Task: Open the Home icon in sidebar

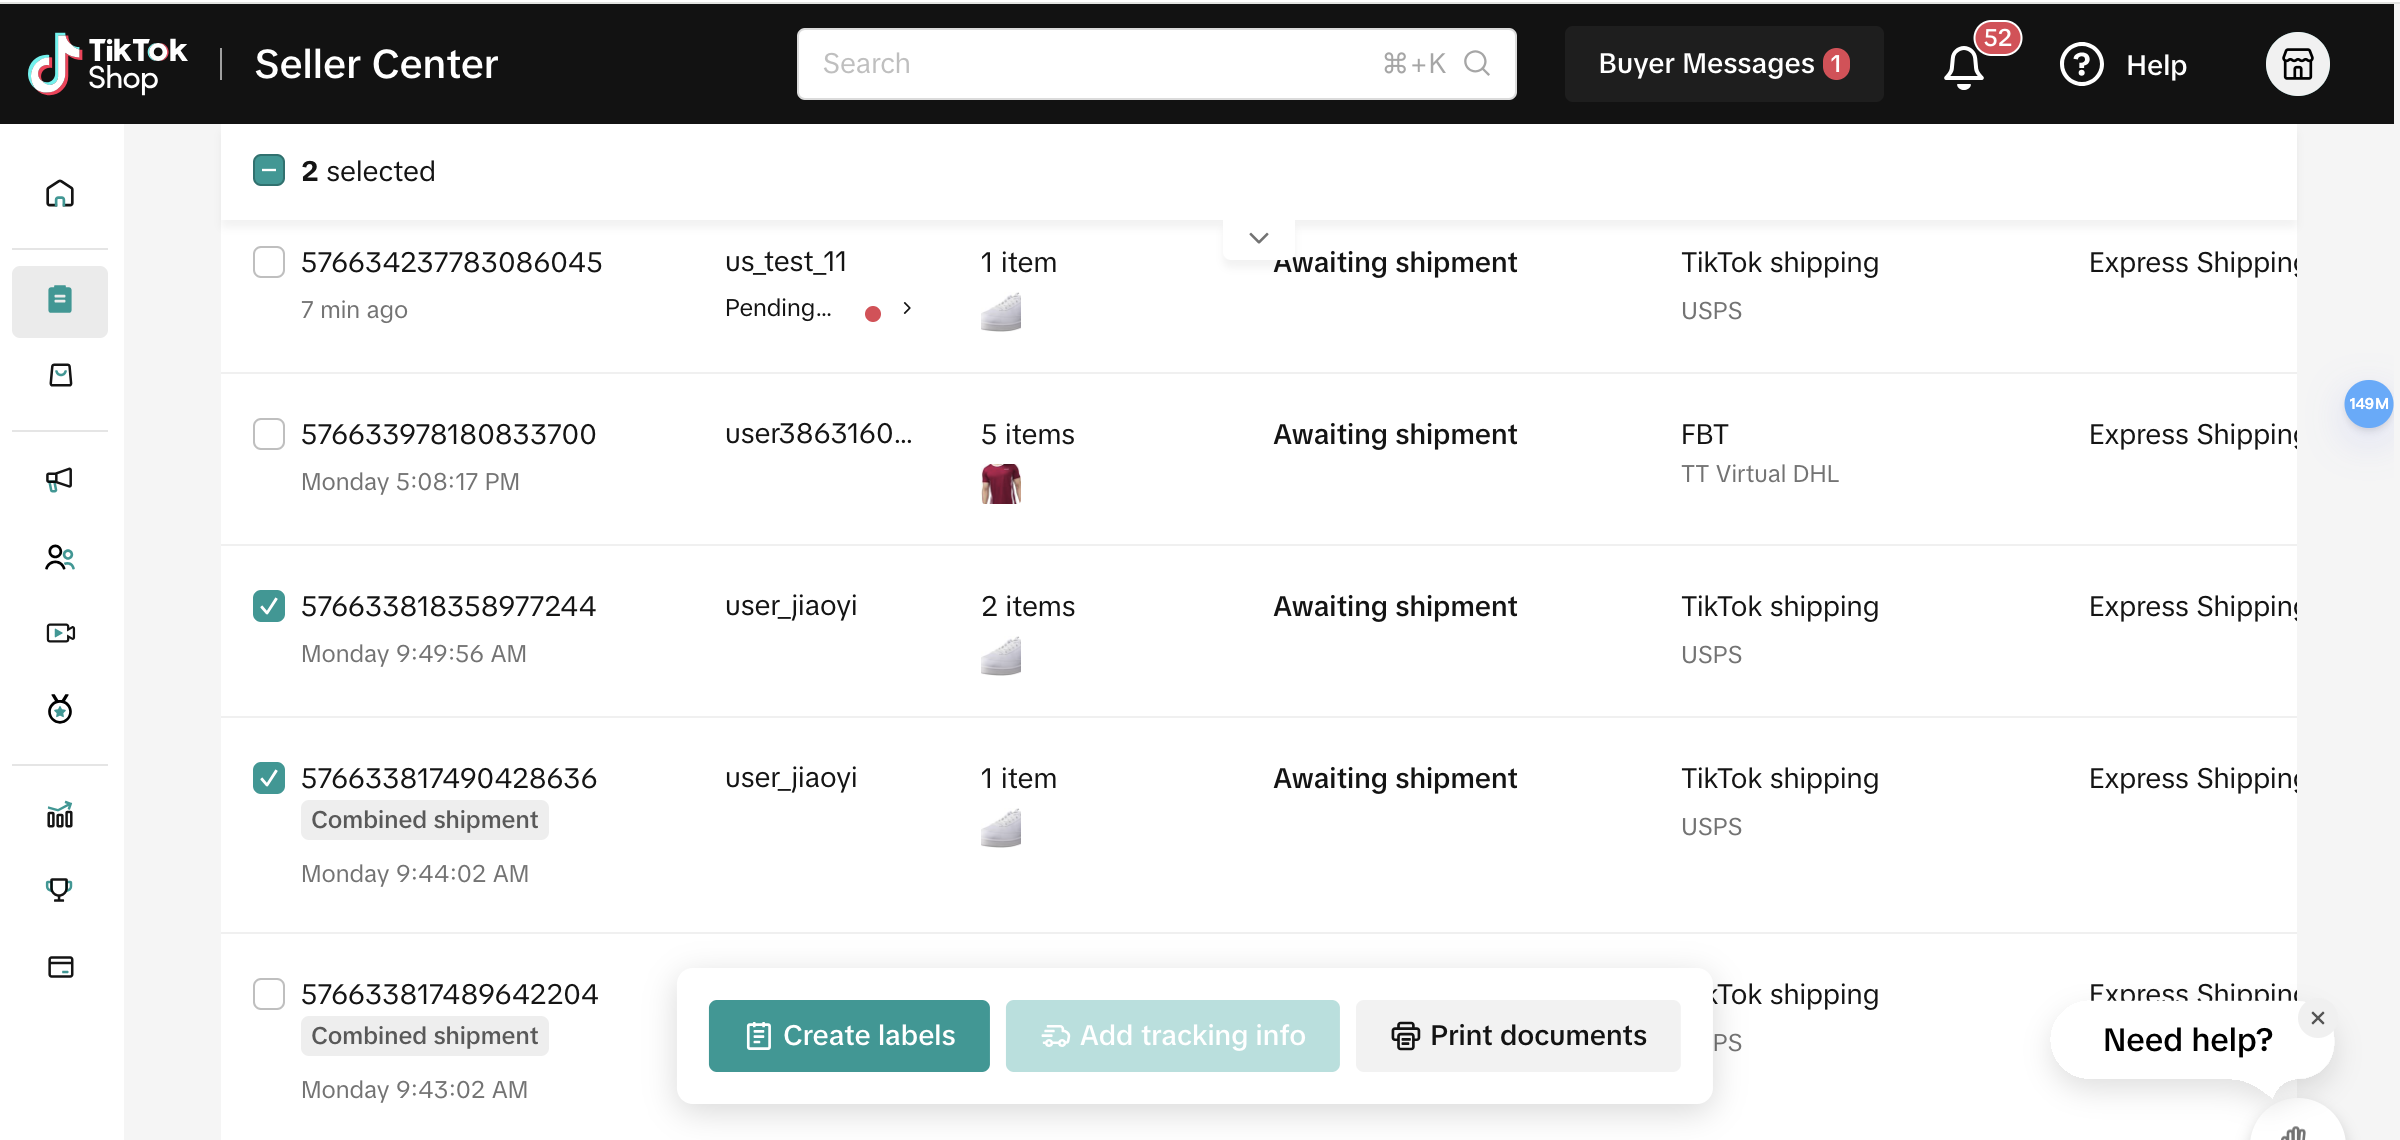Action: coord(60,193)
